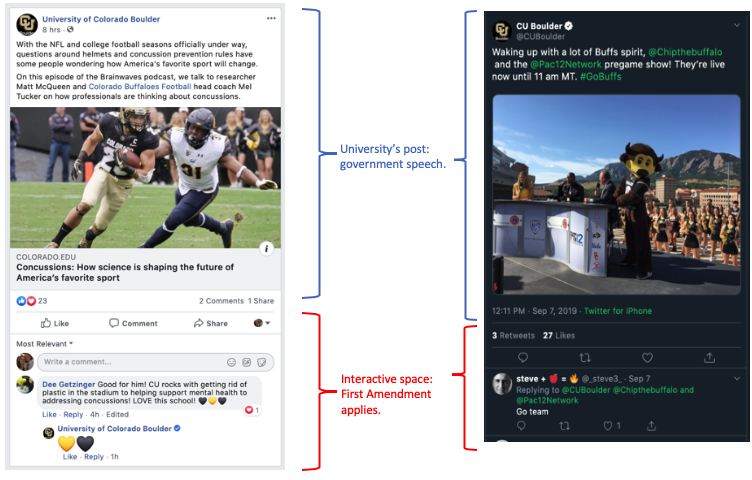The image size is (752, 480).
Task: Open the Colorado Buffaloes Football link
Action: point(140,87)
